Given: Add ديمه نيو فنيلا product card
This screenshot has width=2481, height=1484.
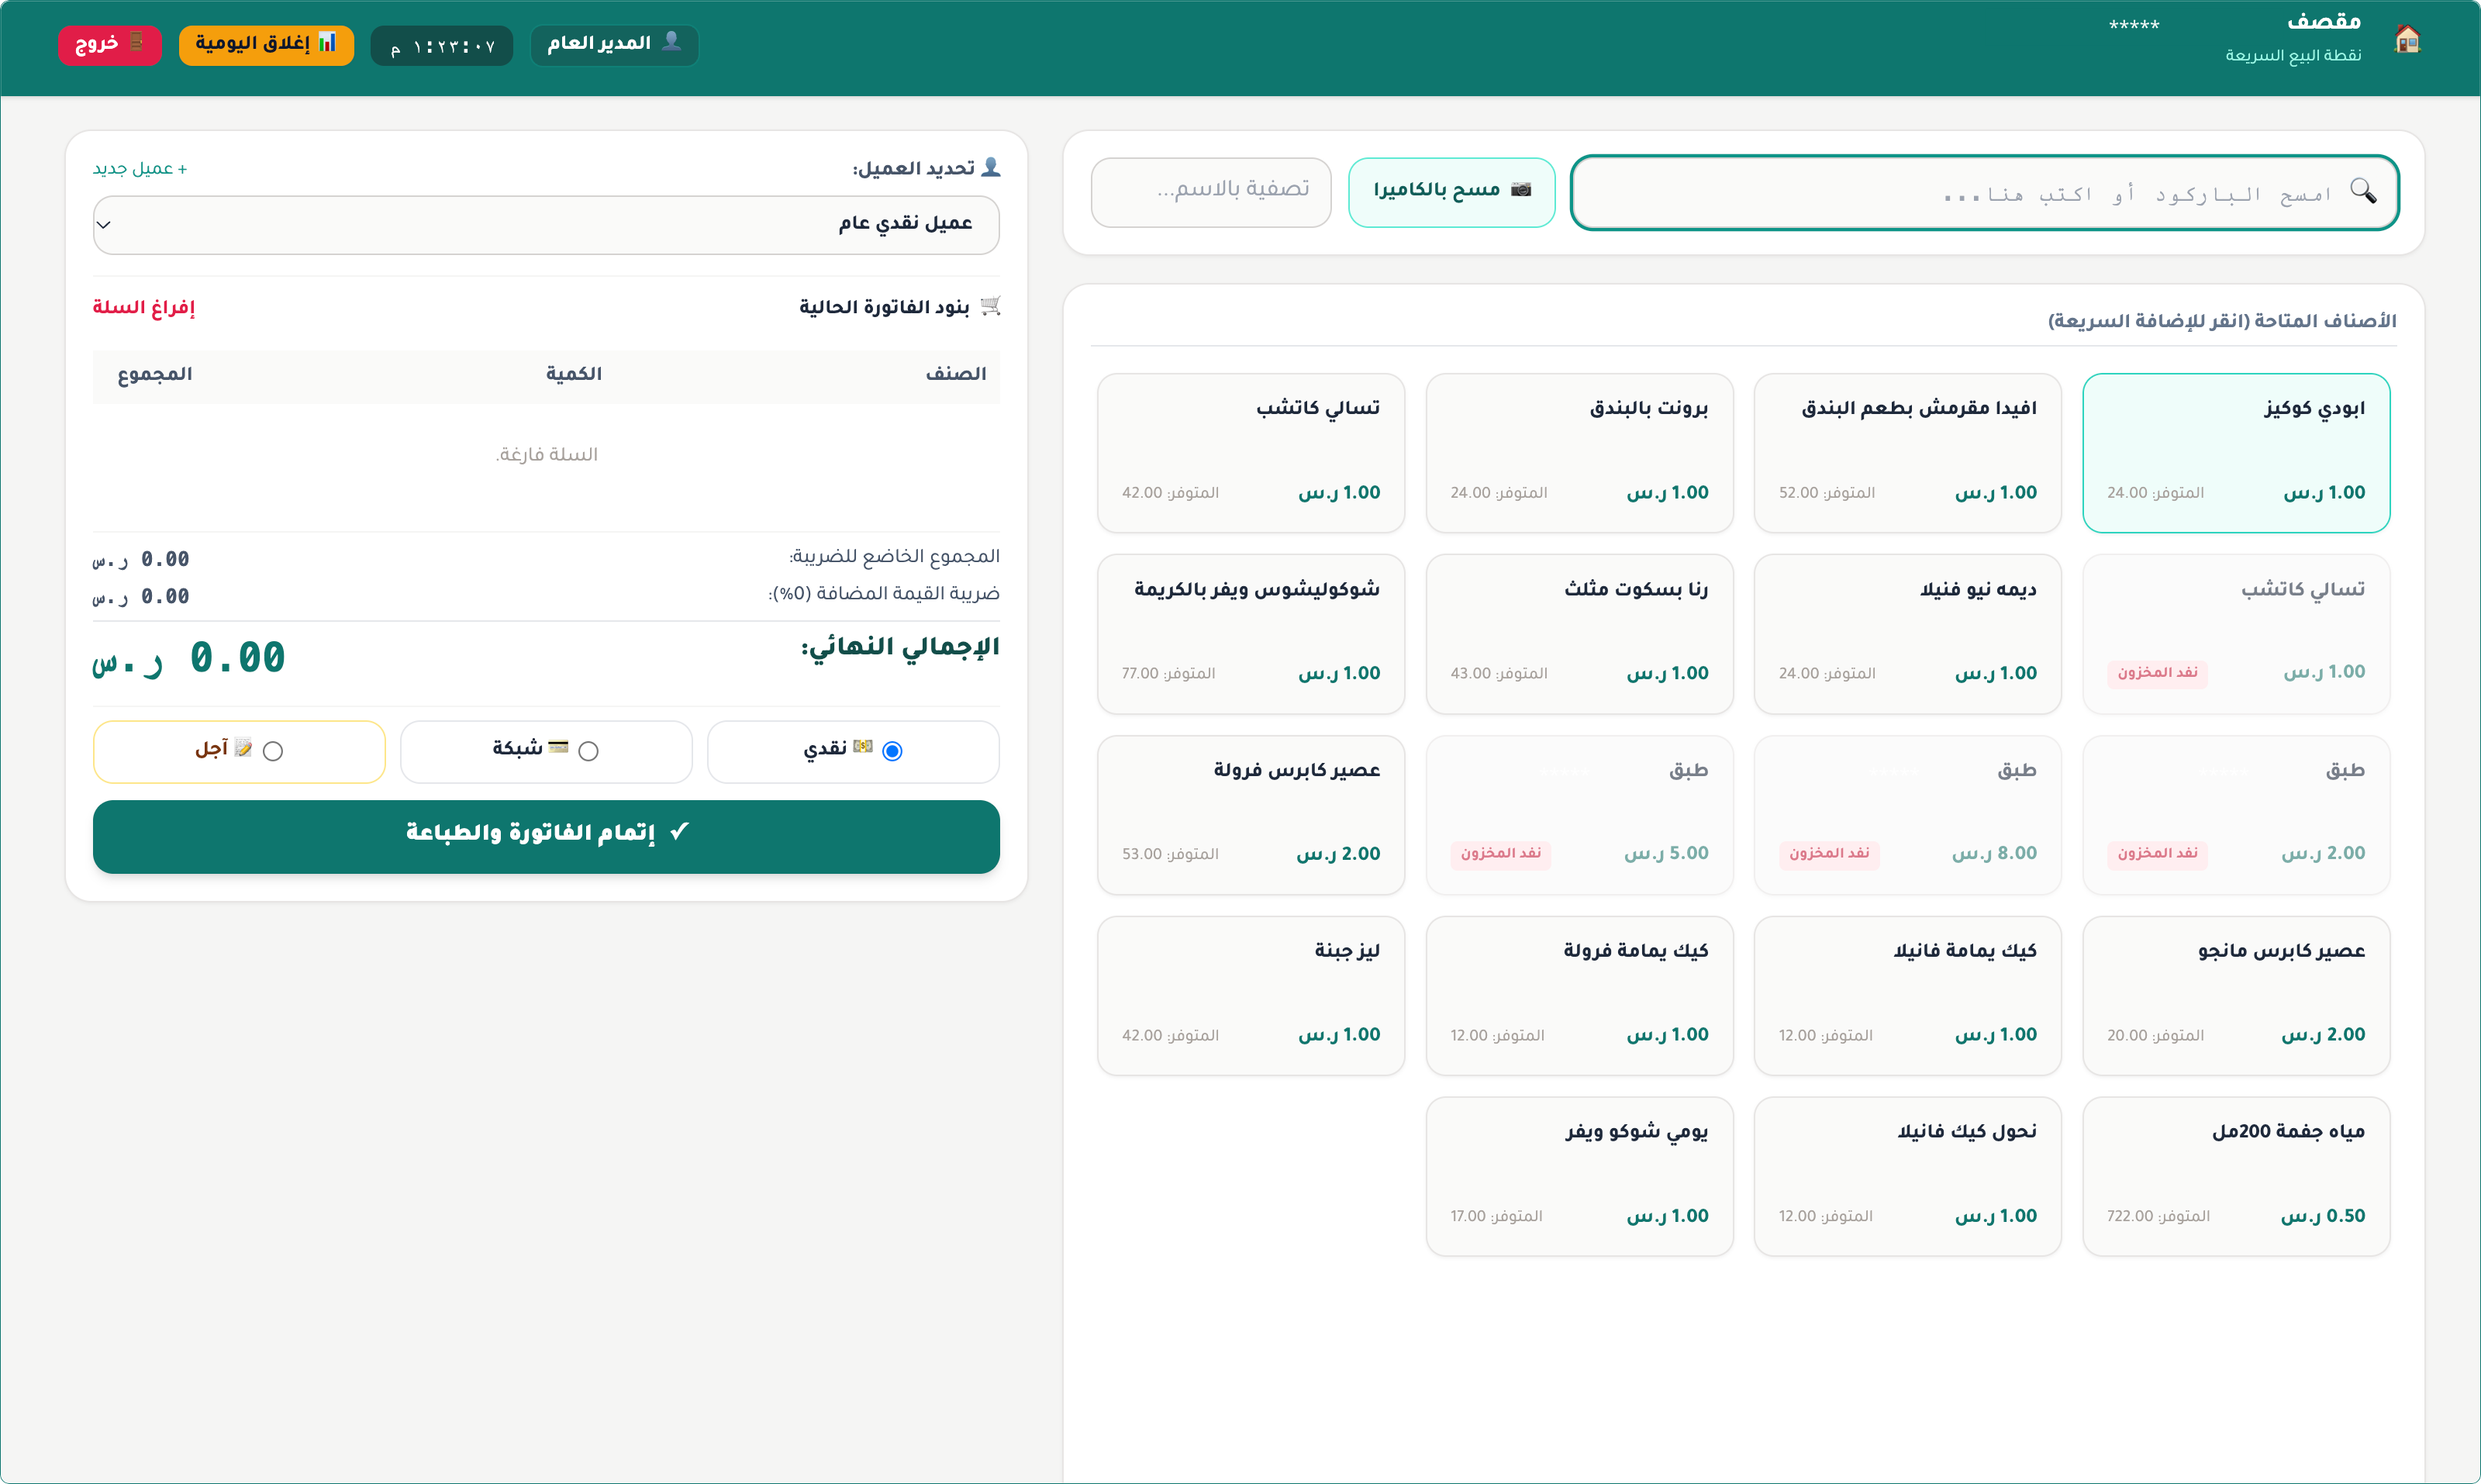Looking at the screenshot, I should click(x=1907, y=633).
